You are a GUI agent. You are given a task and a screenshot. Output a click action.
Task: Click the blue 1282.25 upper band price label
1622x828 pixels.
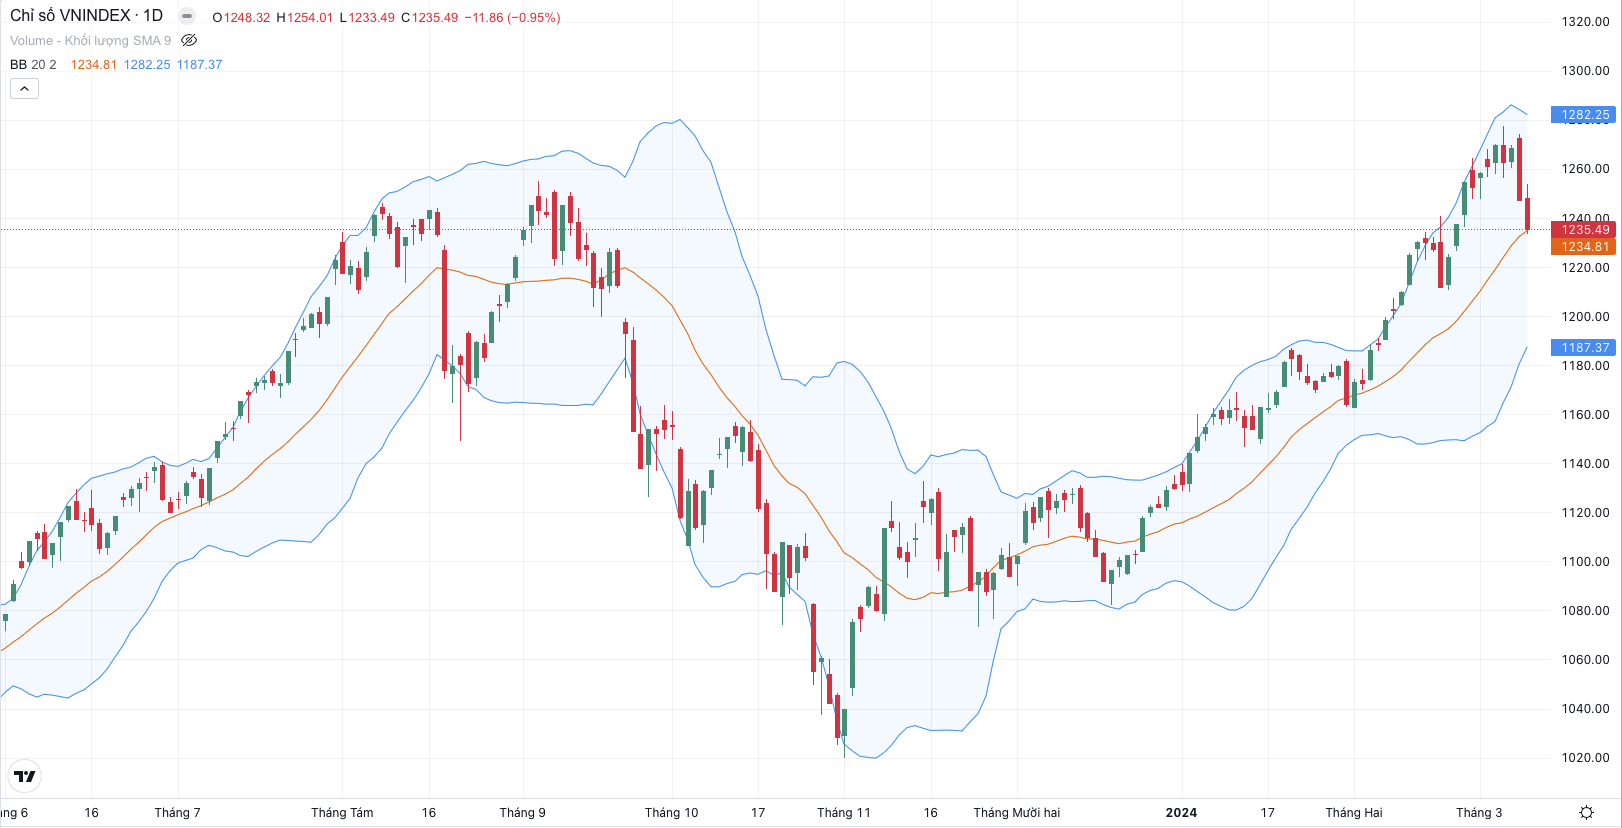tap(1583, 115)
